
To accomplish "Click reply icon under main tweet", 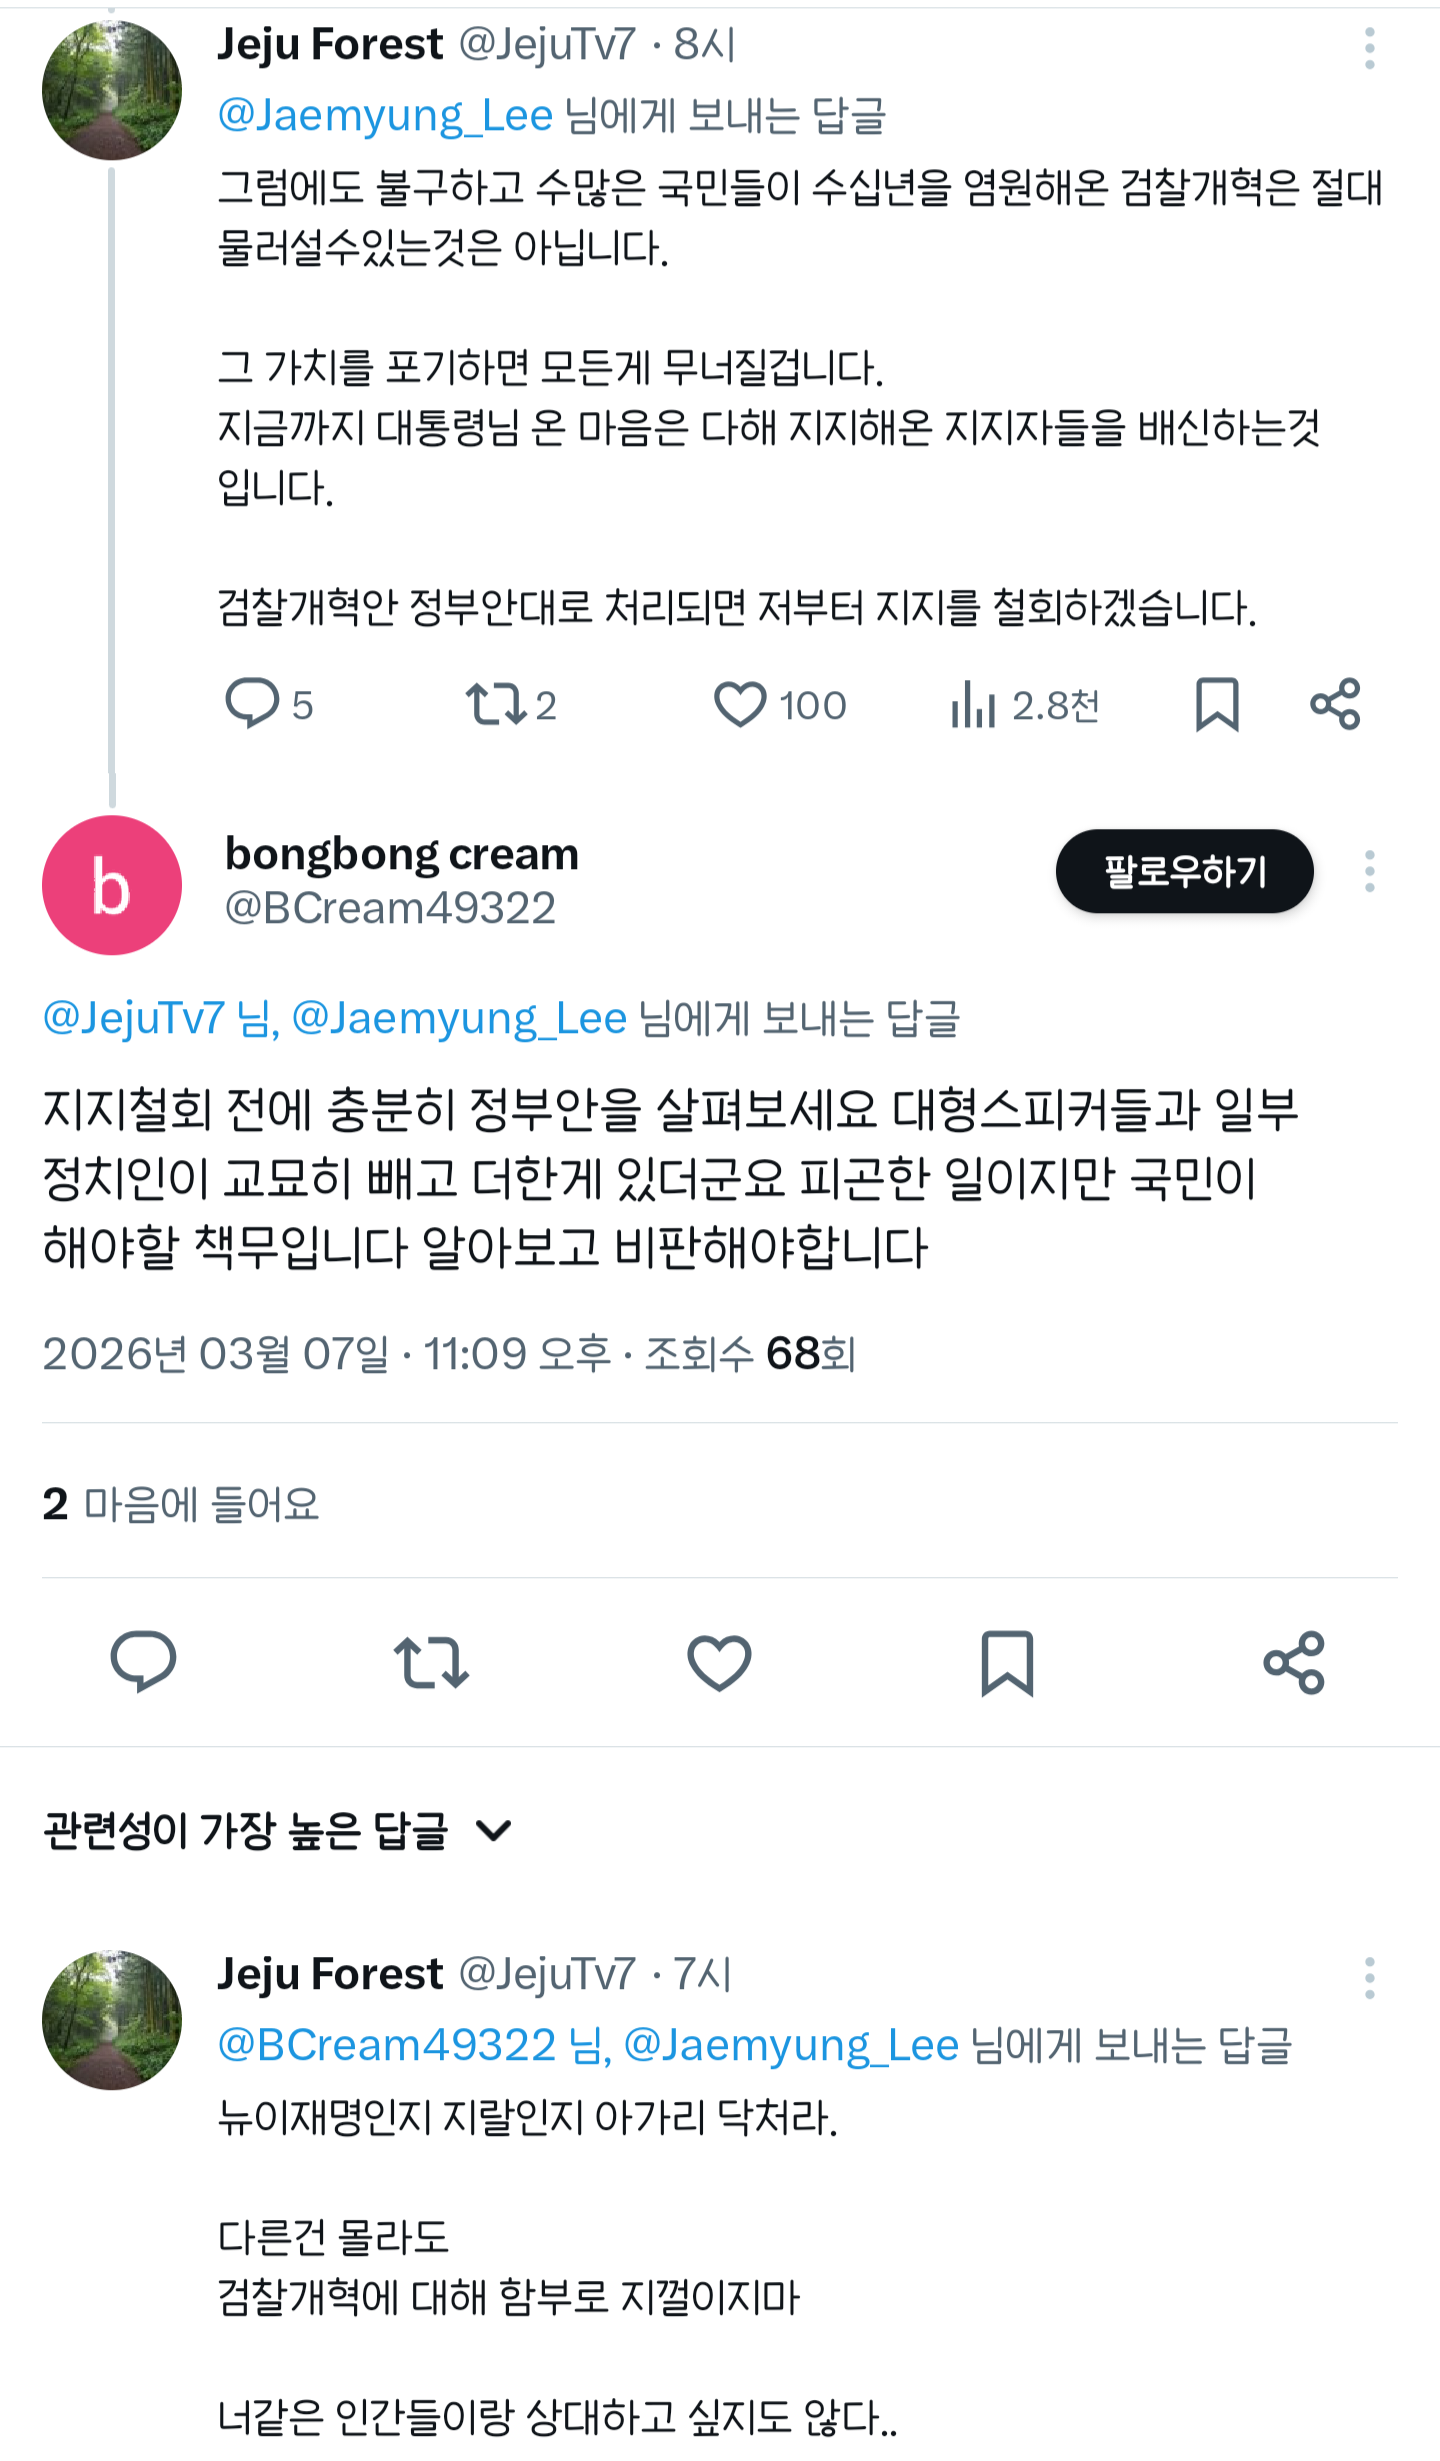I will 143,1662.
